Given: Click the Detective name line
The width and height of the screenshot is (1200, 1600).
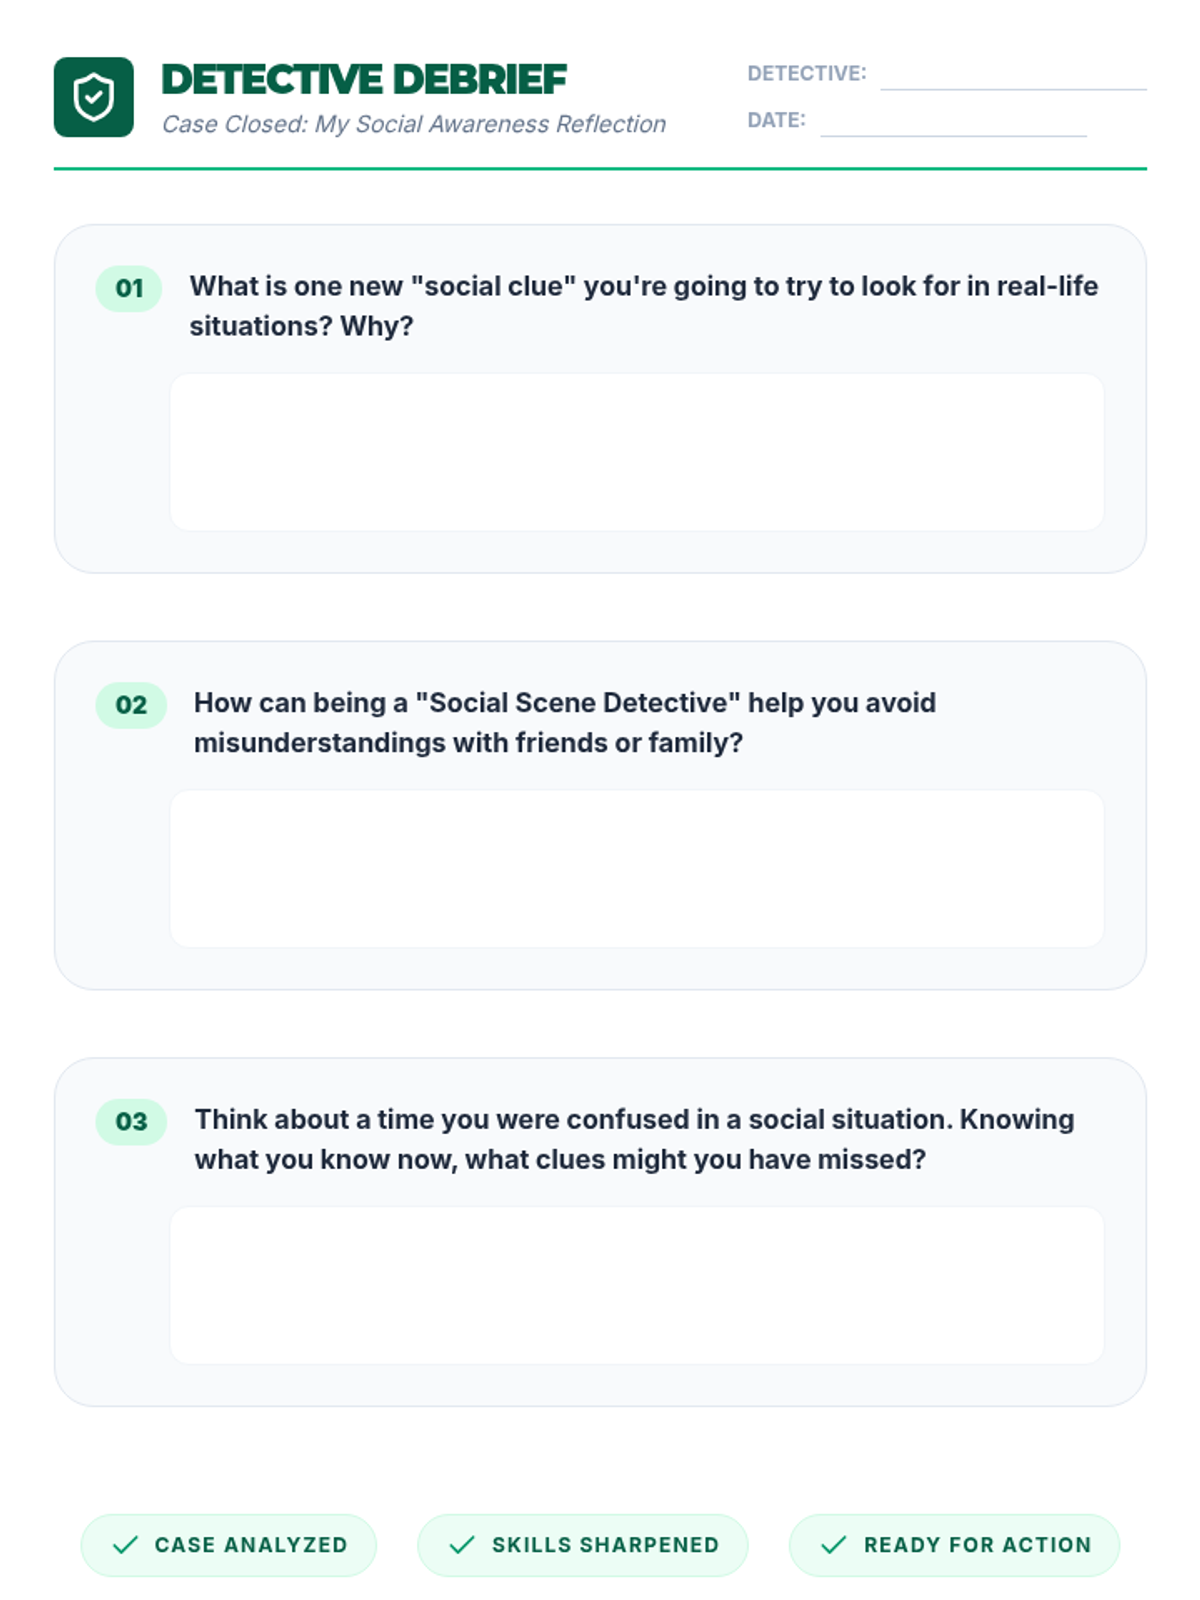Looking at the screenshot, I should (x=1012, y=76).
